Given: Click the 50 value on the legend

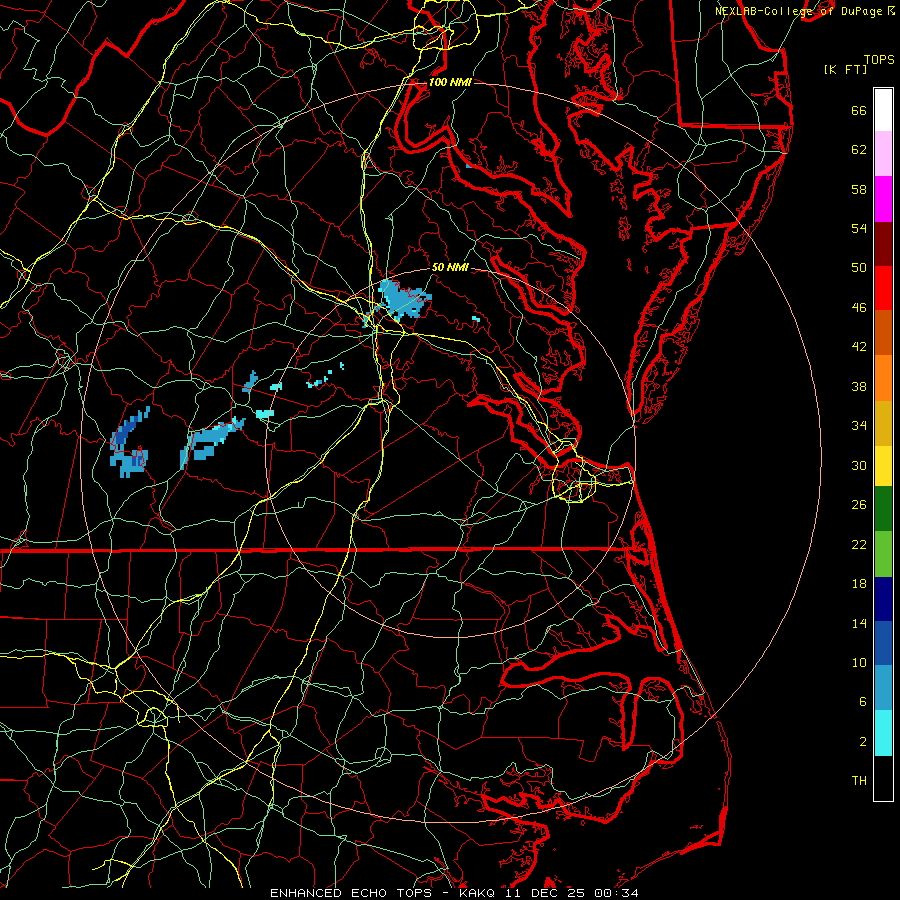Looking at the screenshot, I should pos(859,267).
